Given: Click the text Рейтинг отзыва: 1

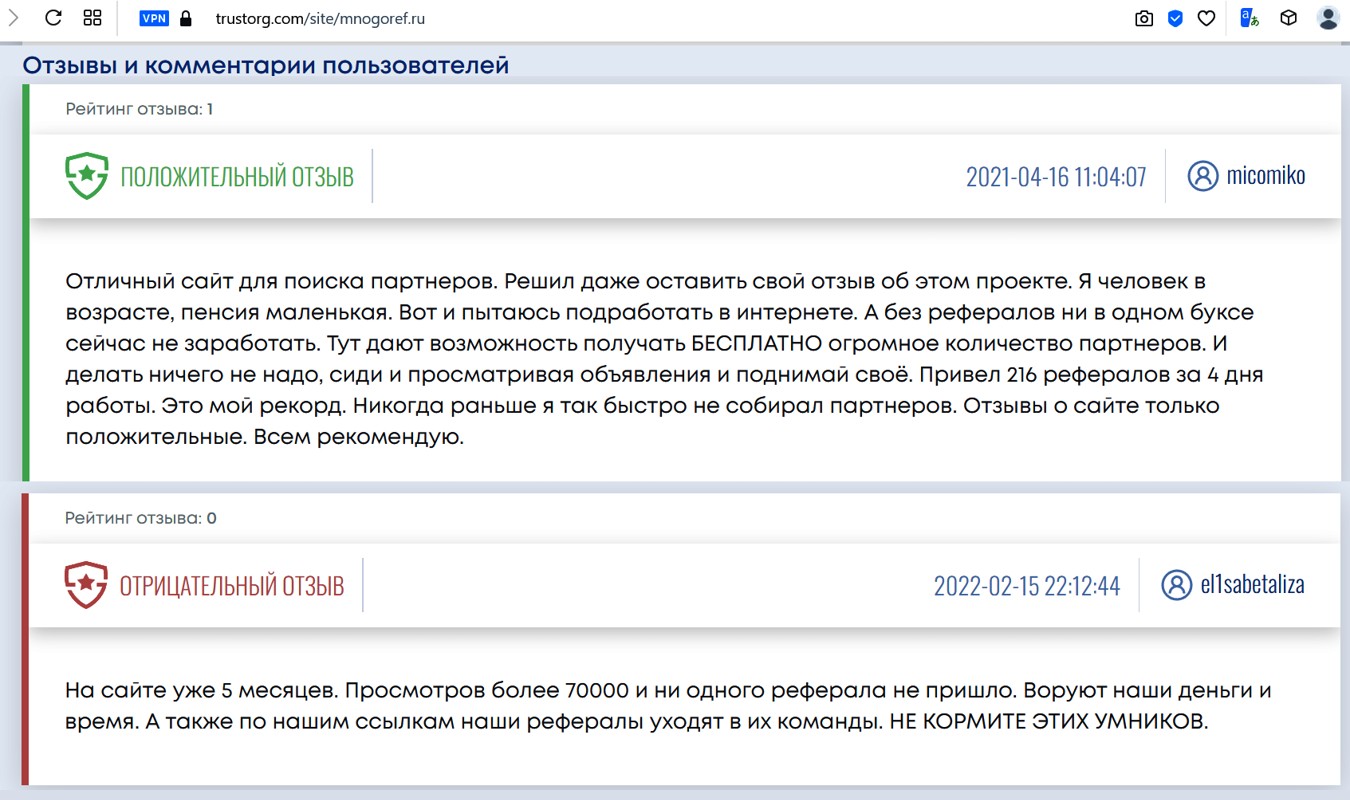Looking at the screenshot, I should tap(139, 109).
